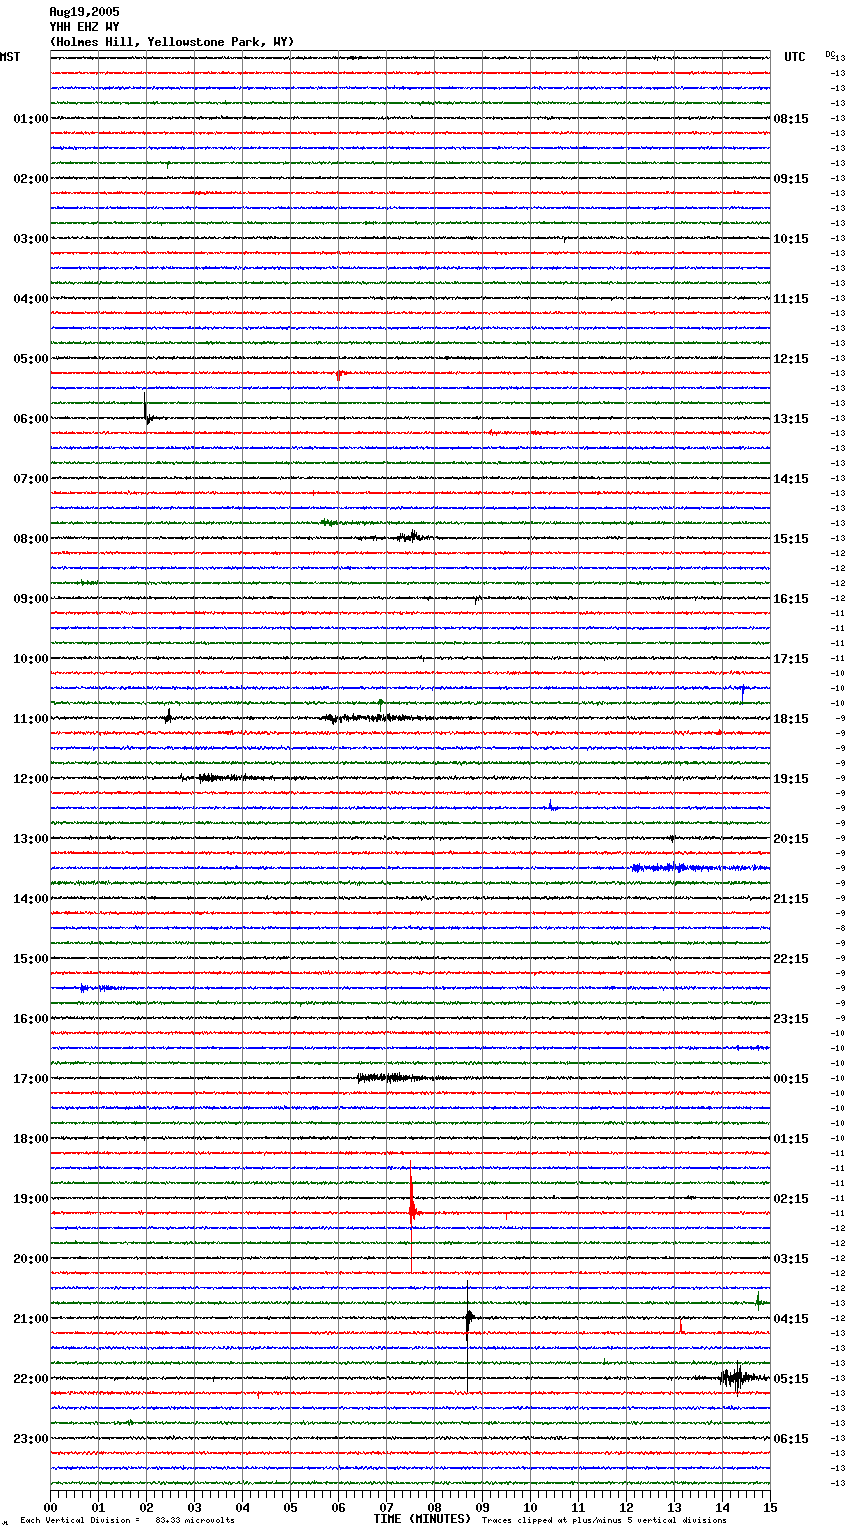
Task: Click the Holmes Hill, Yellowstone Park station name
Action: (172, 42)
